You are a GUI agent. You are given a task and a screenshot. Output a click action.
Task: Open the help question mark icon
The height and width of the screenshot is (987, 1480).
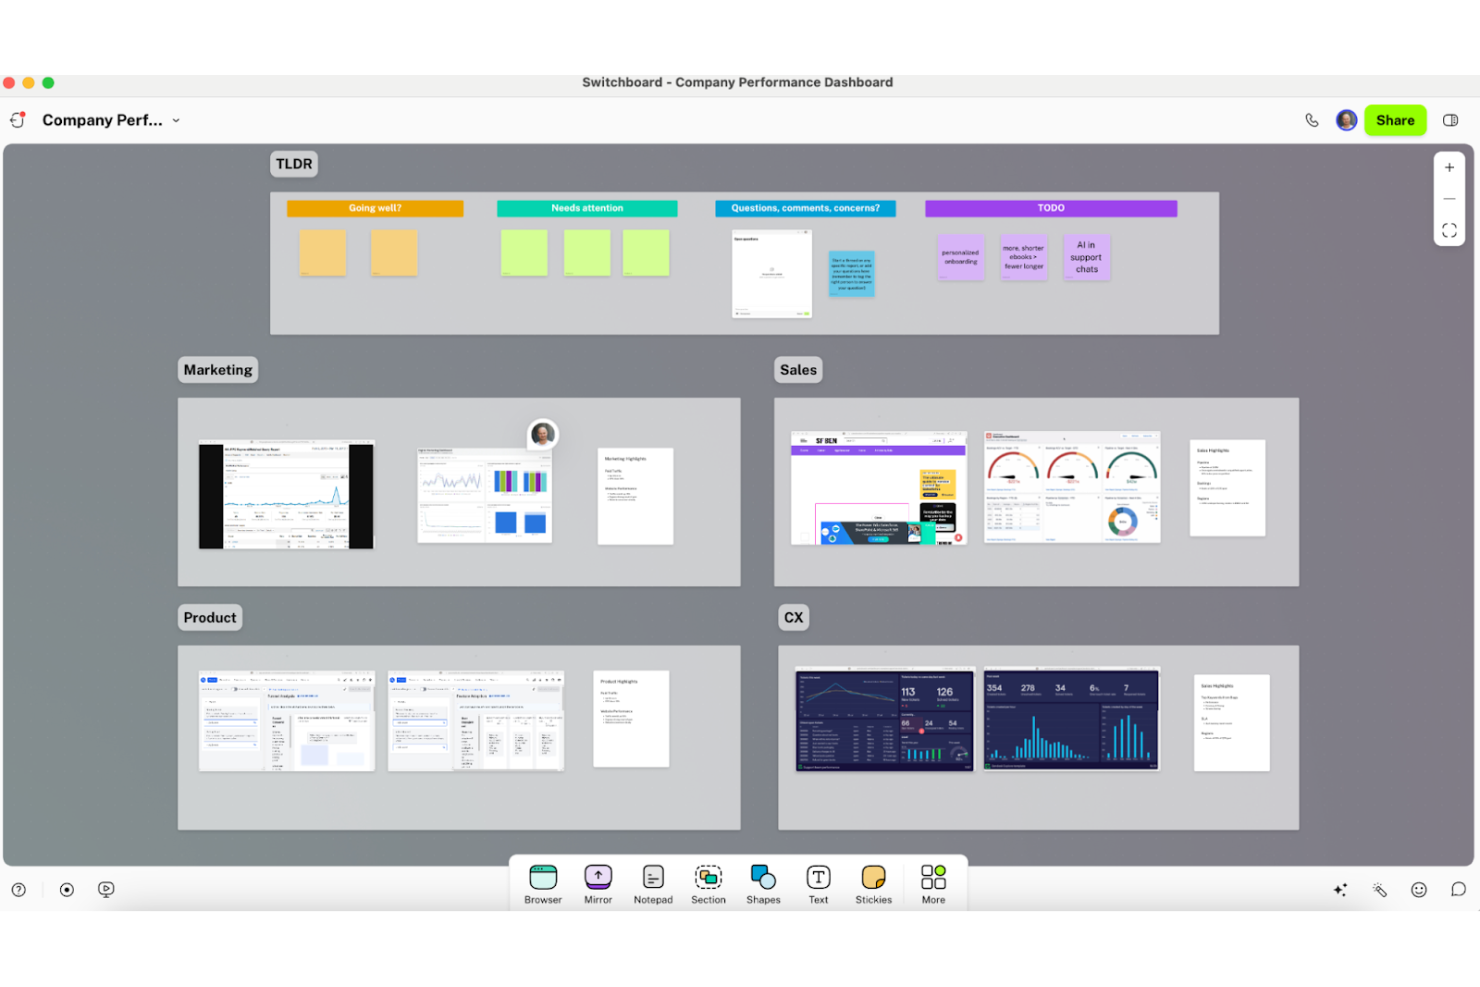coord(19,889)
